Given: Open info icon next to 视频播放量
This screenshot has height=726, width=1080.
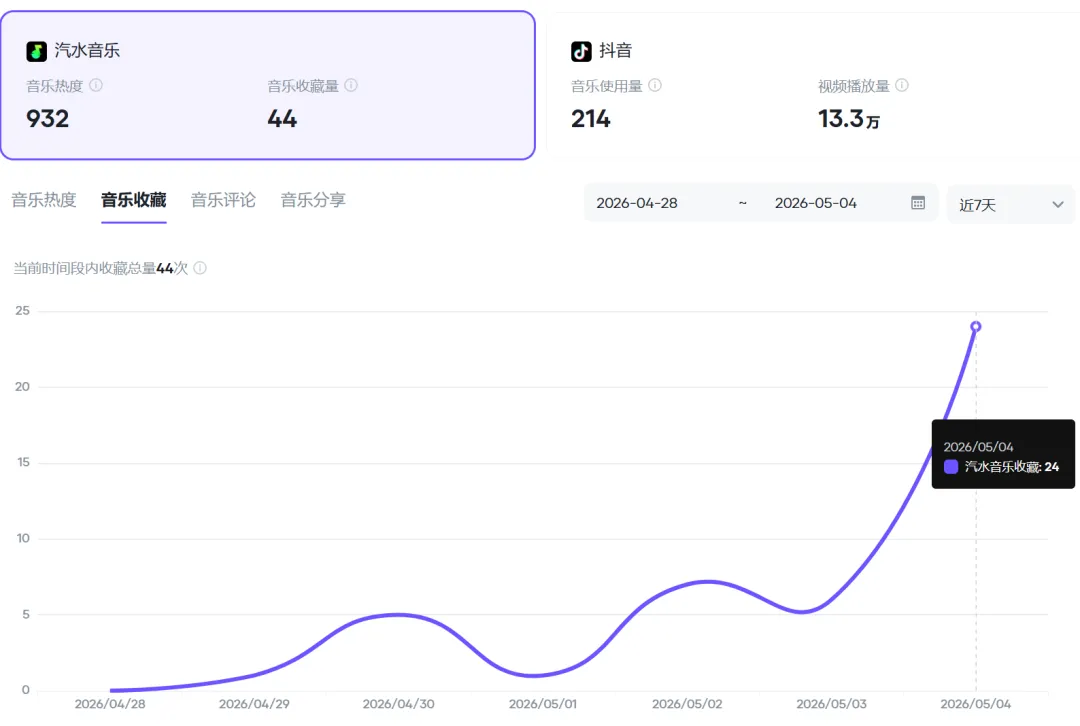Looking at the screenshot, I should coord(902,85).
